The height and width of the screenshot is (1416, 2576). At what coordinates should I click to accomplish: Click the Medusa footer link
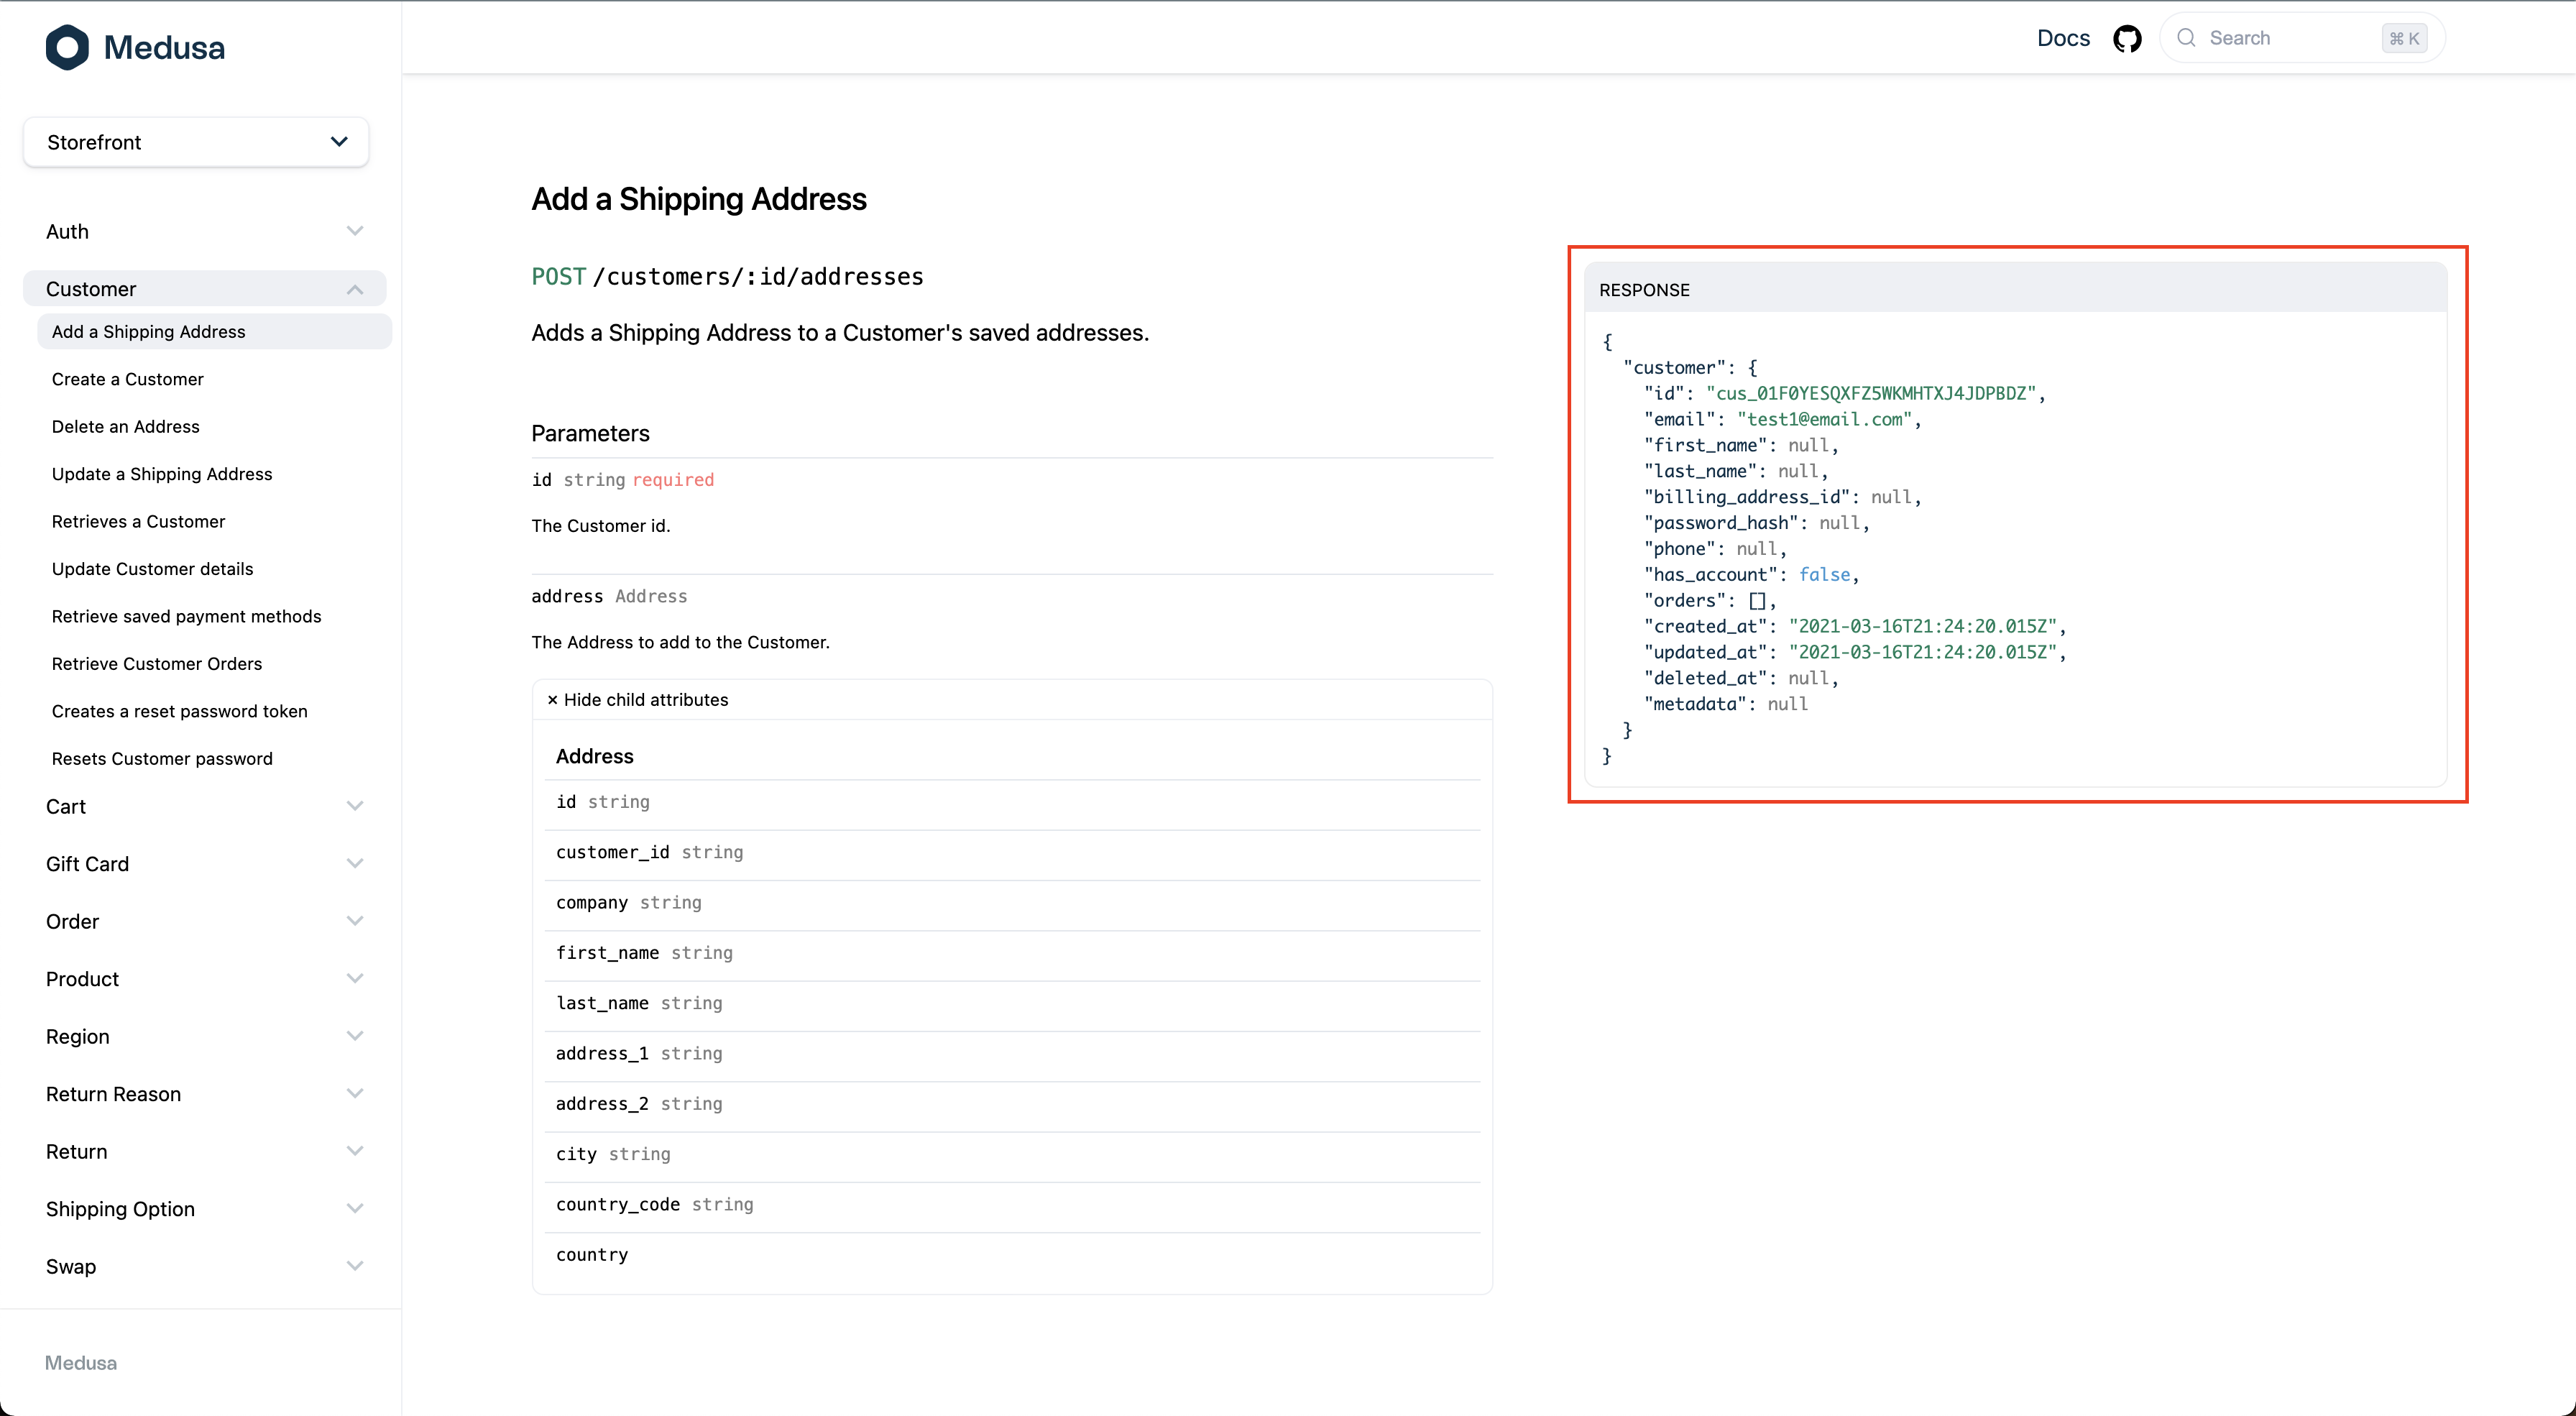click(80, 1363)
